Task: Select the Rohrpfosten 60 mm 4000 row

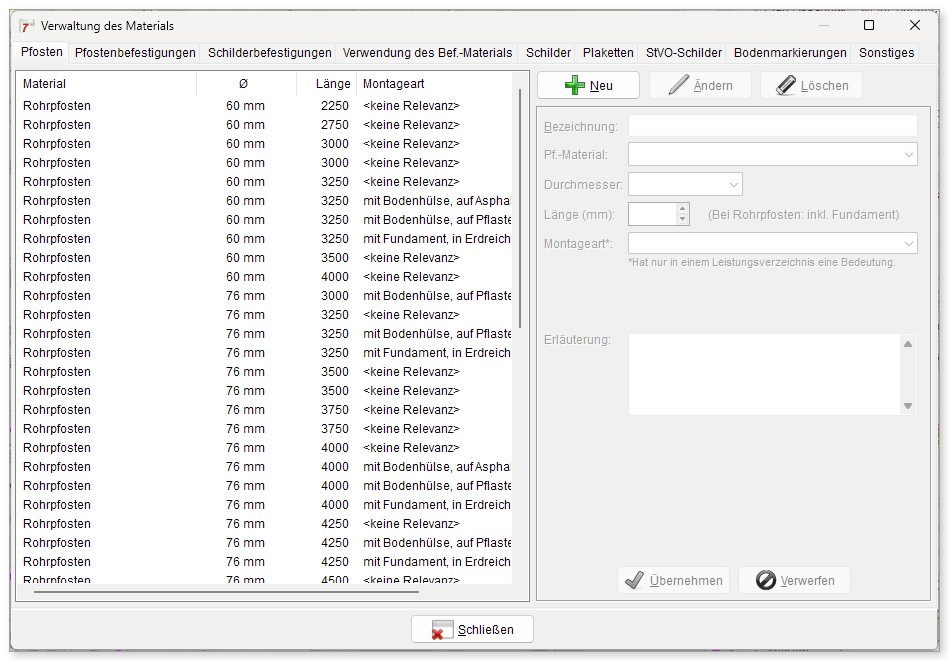Action: (x=264, y=277)
